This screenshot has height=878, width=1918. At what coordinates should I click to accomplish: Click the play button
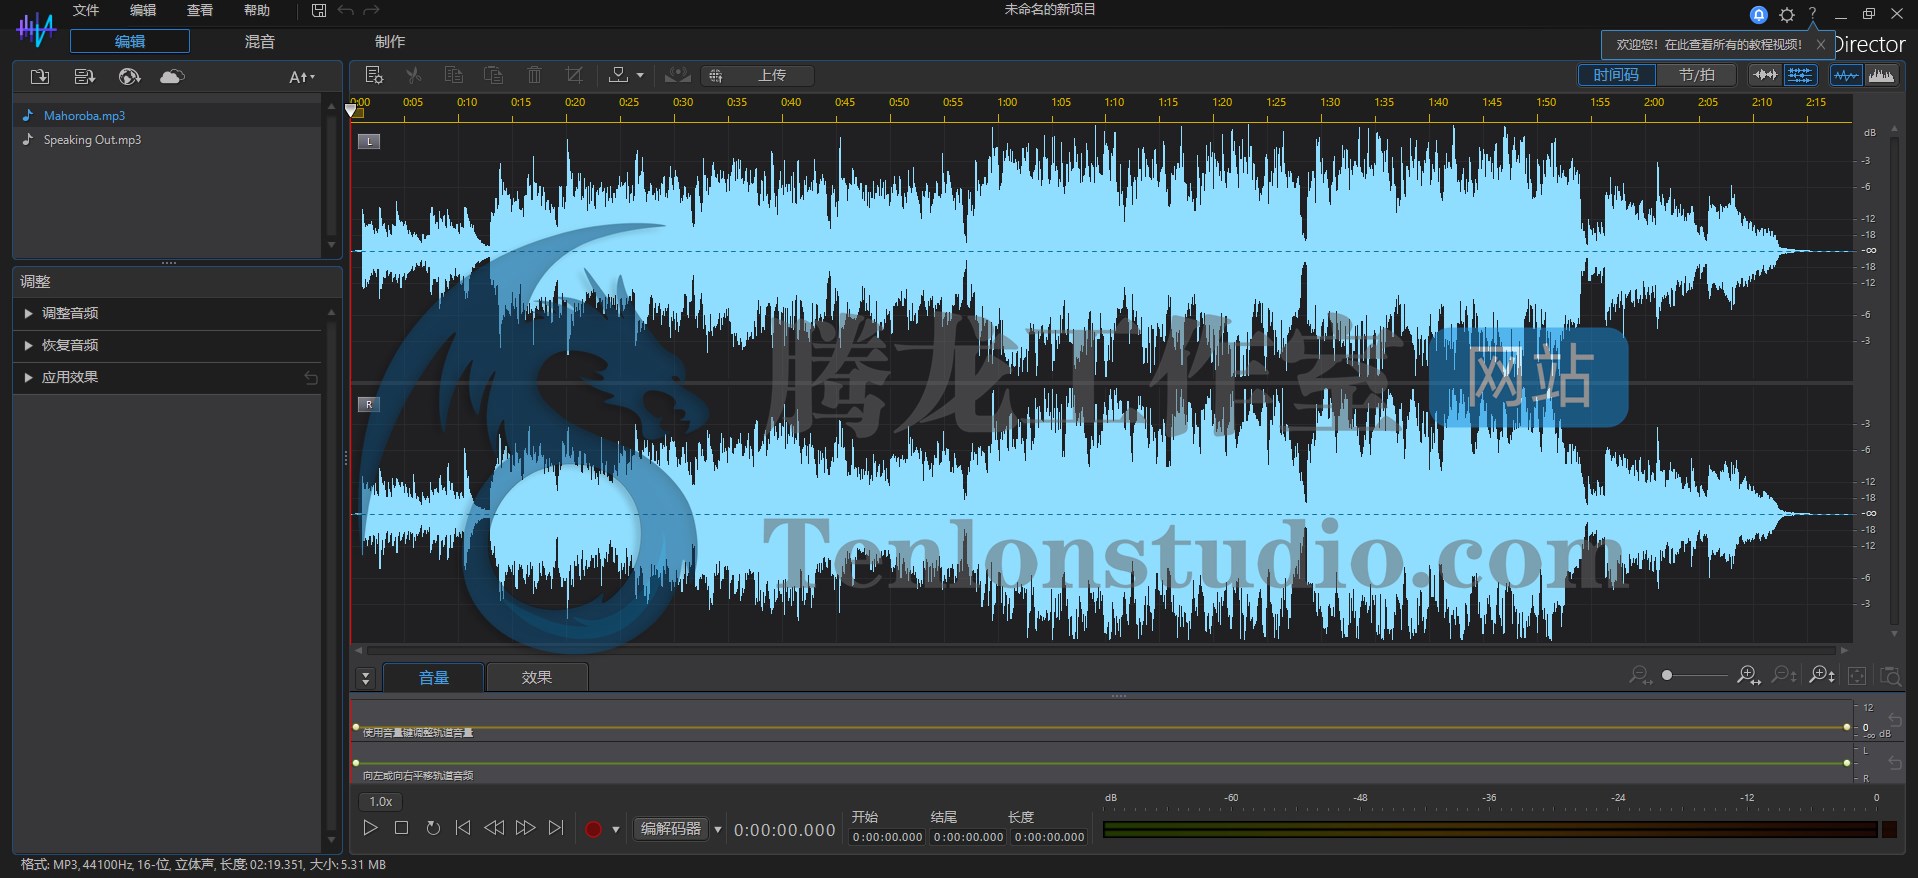coord(370,828)
